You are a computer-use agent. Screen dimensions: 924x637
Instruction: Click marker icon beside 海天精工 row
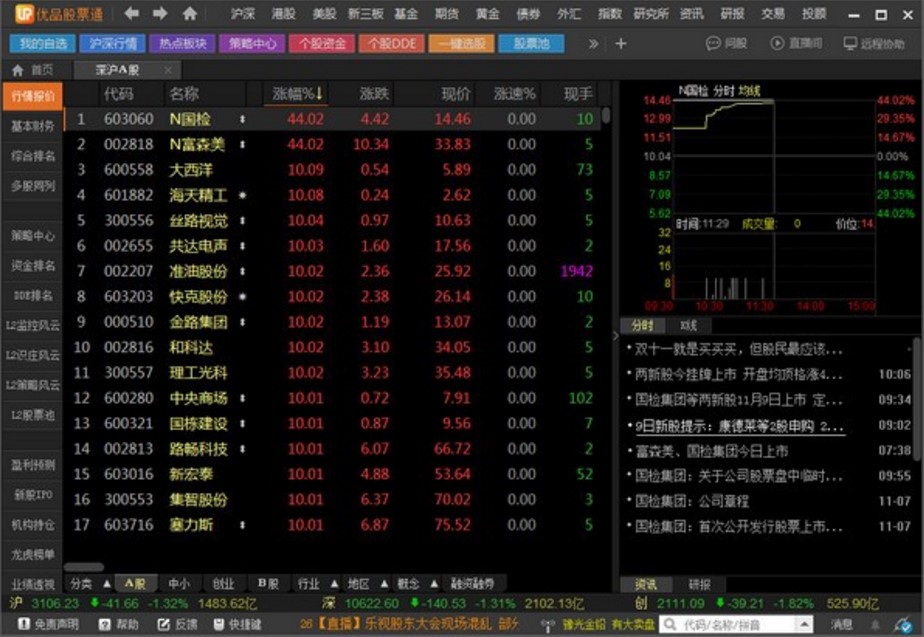click(242, 195)
